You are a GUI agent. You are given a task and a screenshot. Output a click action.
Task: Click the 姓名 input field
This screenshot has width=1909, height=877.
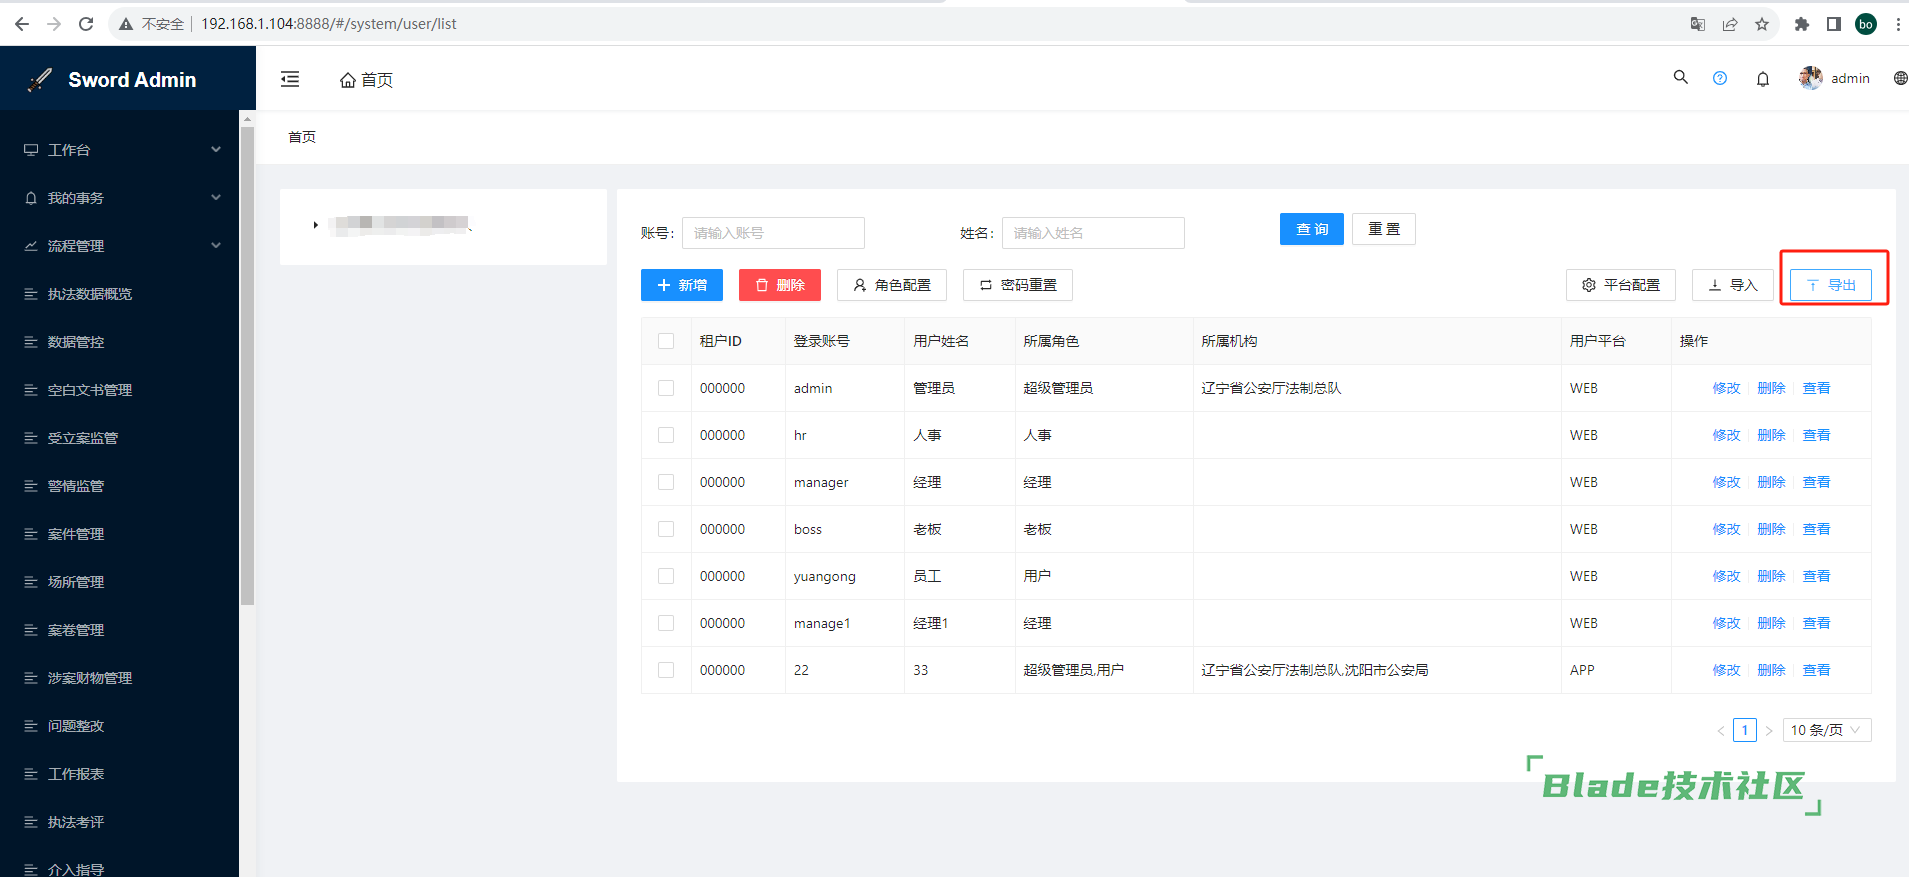click(x=1093, y=233)
